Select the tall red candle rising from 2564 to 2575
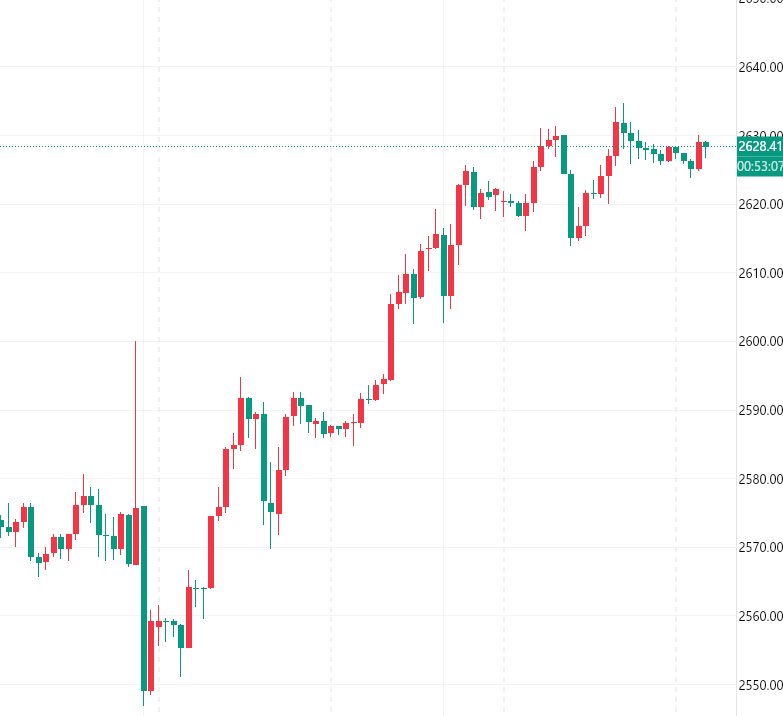The width and height of the screenshot is (783, 716). pyautogui.click(x=211, y=550)
